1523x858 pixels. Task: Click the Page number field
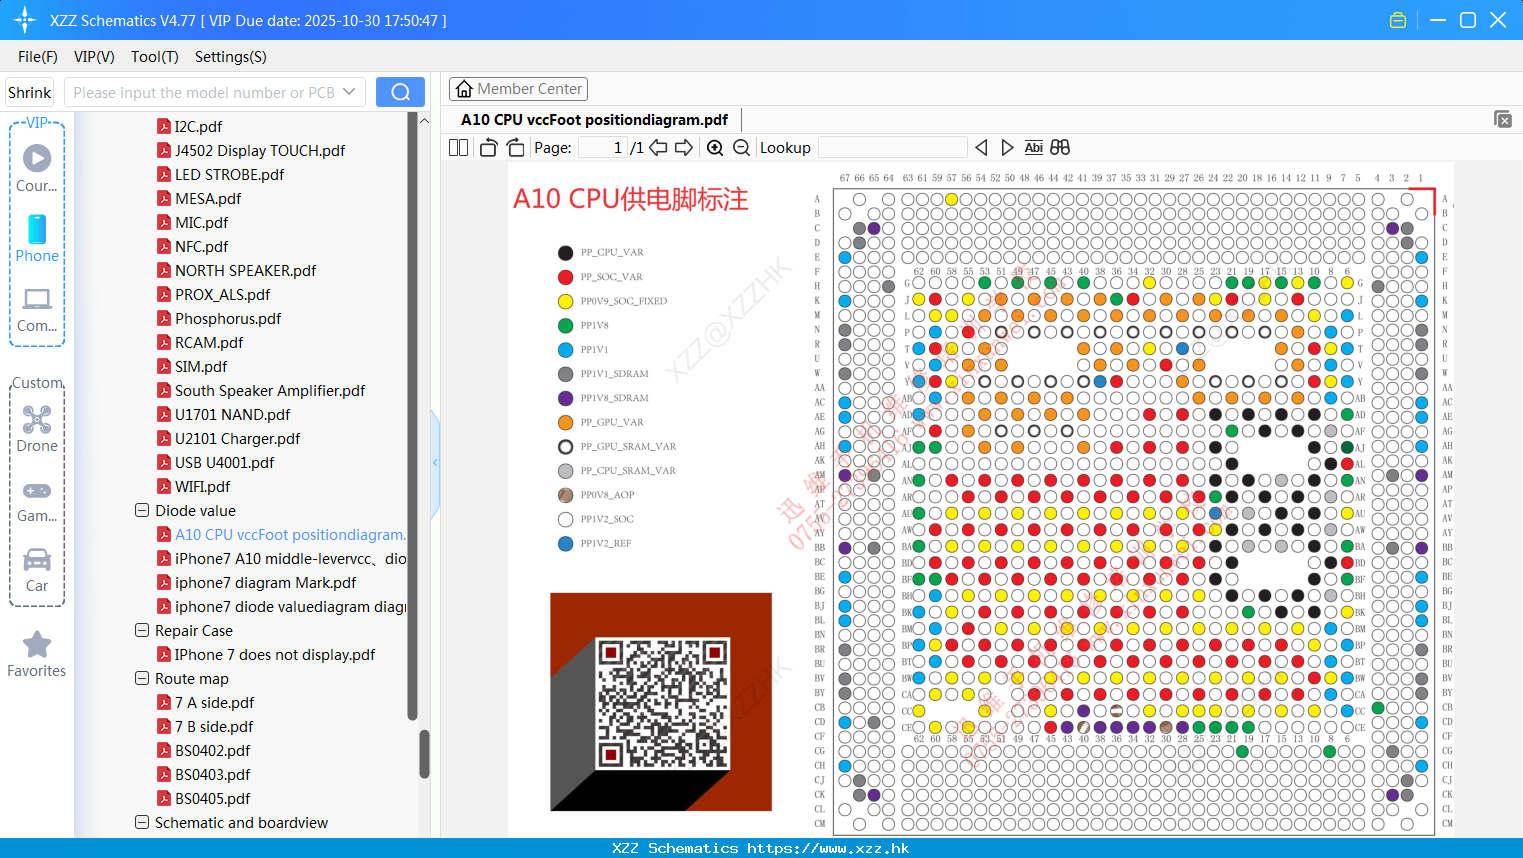pos(603,148)
